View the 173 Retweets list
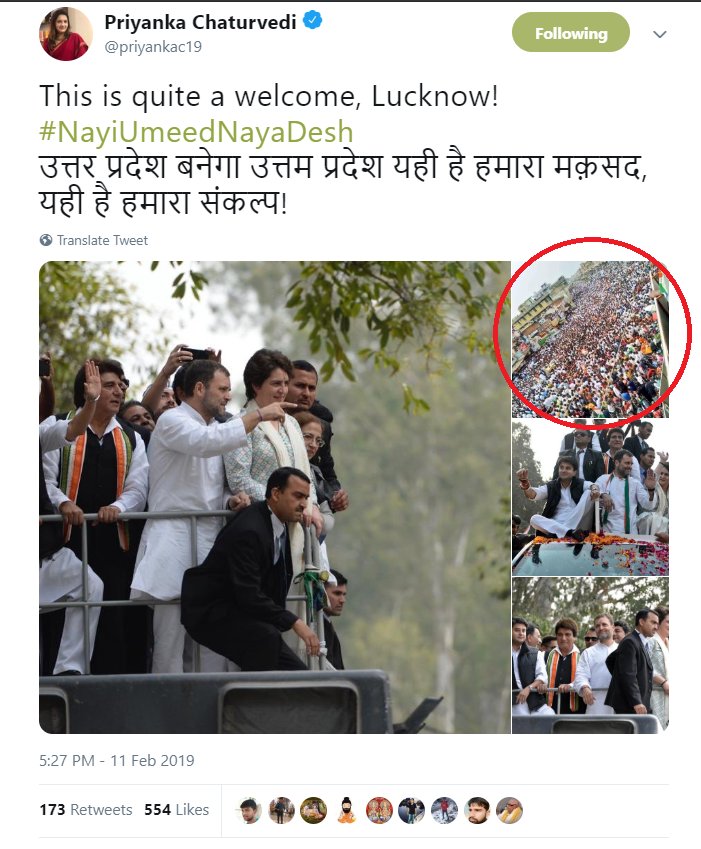The width and height of the screenshot is (701, 849). click(x=86, y=810)
